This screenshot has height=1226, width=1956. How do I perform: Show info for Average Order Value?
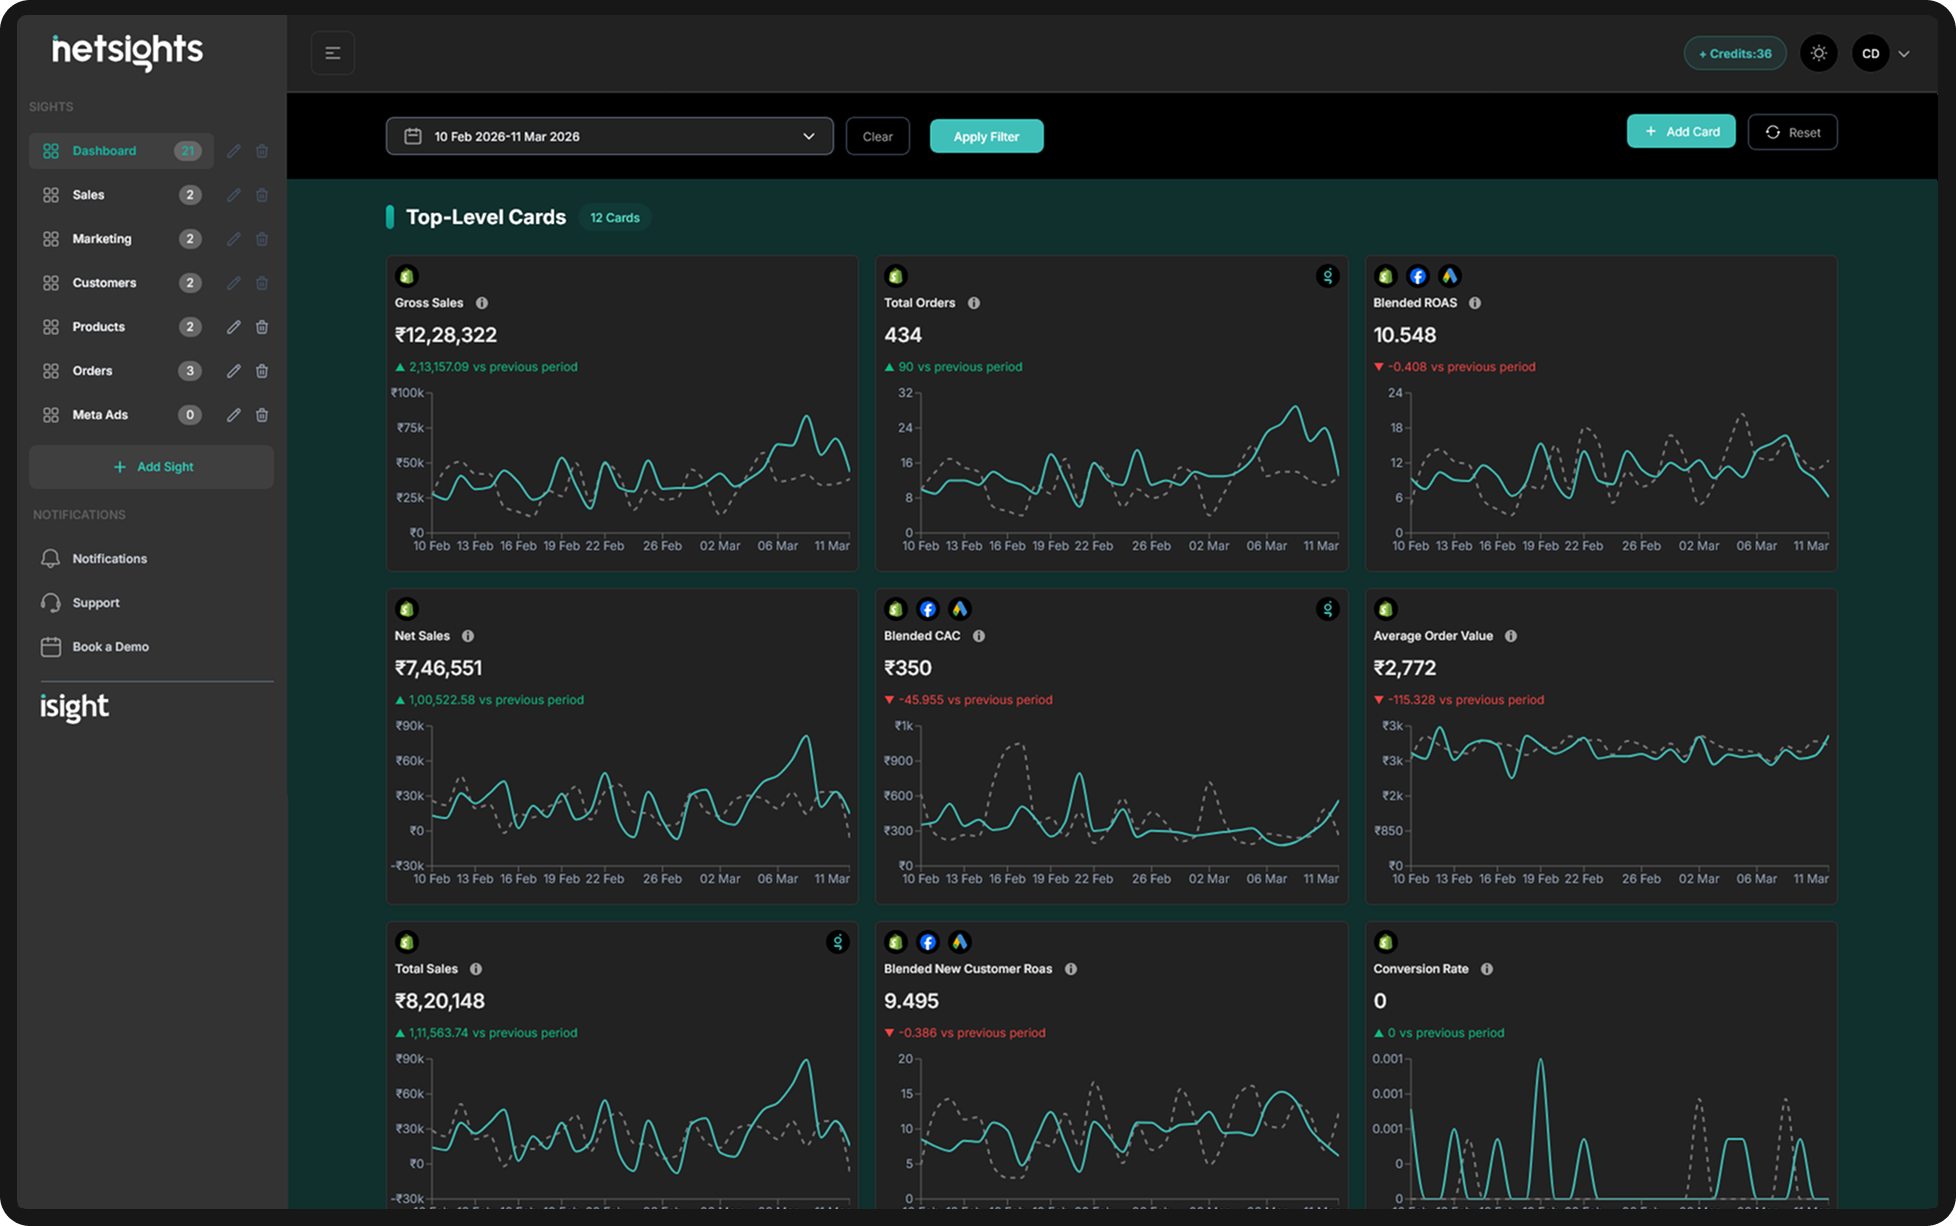(1511, 636)
